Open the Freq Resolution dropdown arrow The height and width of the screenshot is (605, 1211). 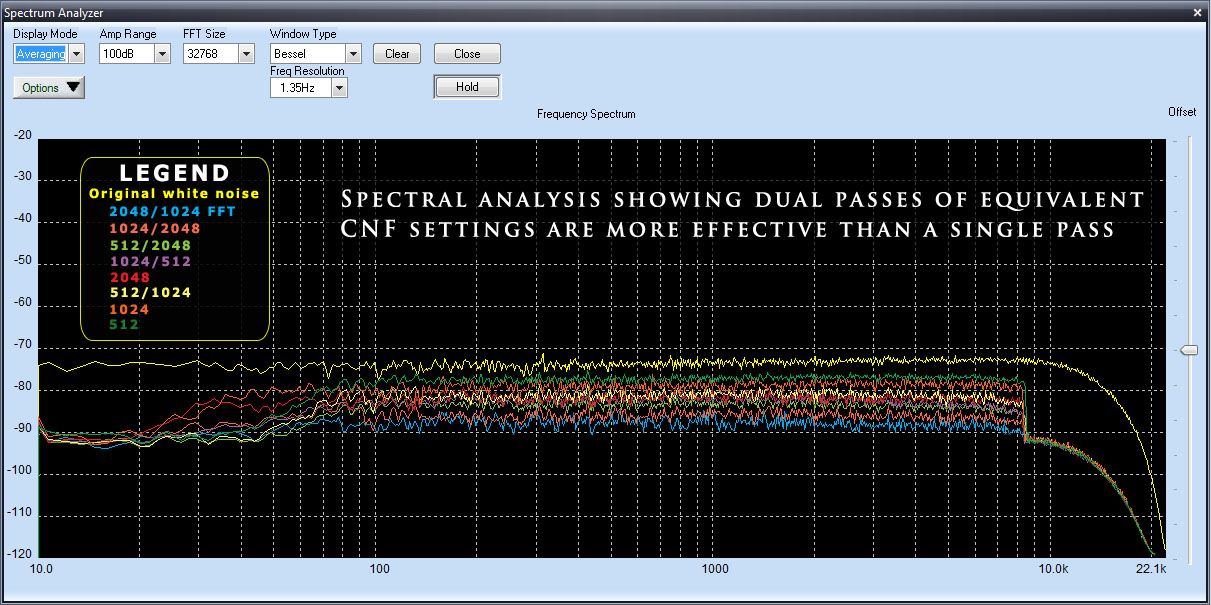click(x=340, y=88)
